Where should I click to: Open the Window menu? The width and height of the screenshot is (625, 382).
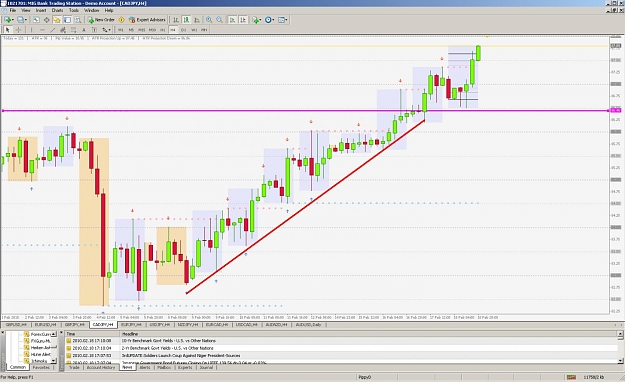[x=92, y=10]
